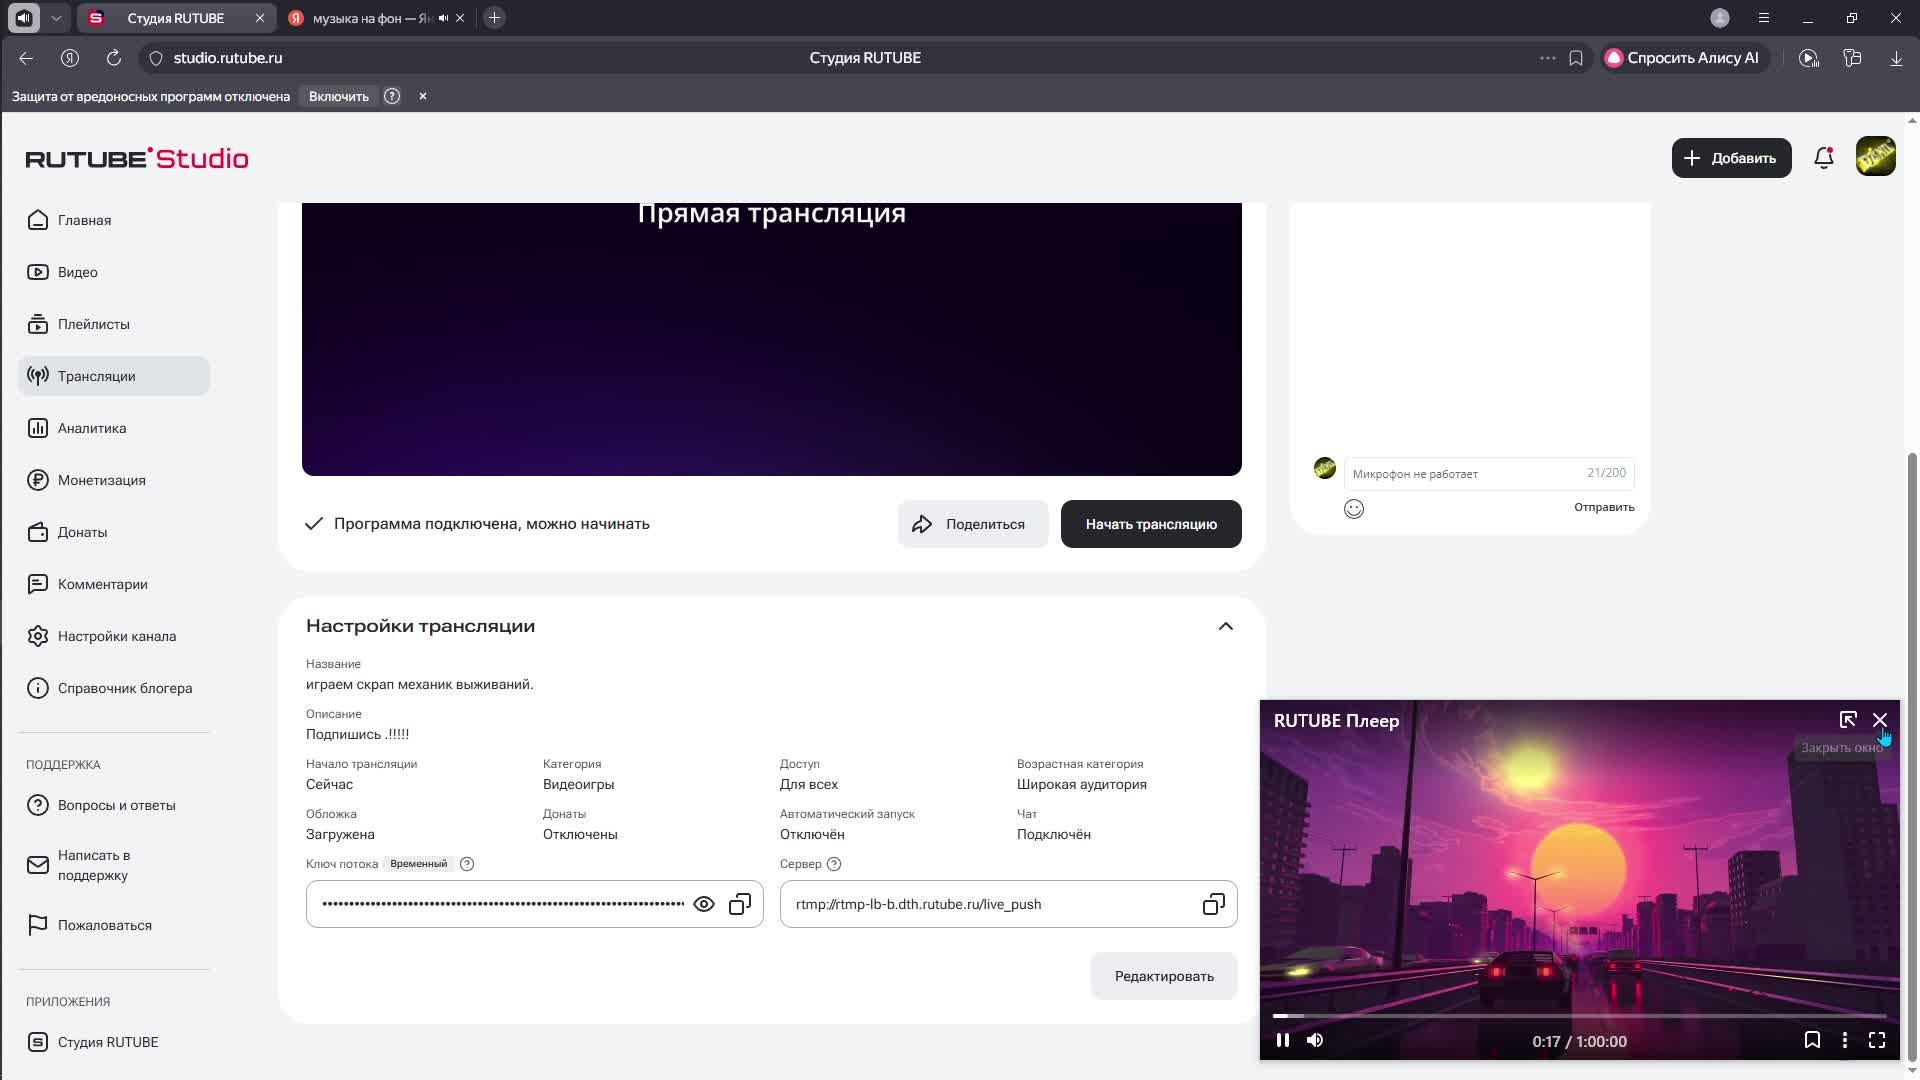Expand mini player back to page
Screen dimensions: 1920x1080
click(1847, 720)
